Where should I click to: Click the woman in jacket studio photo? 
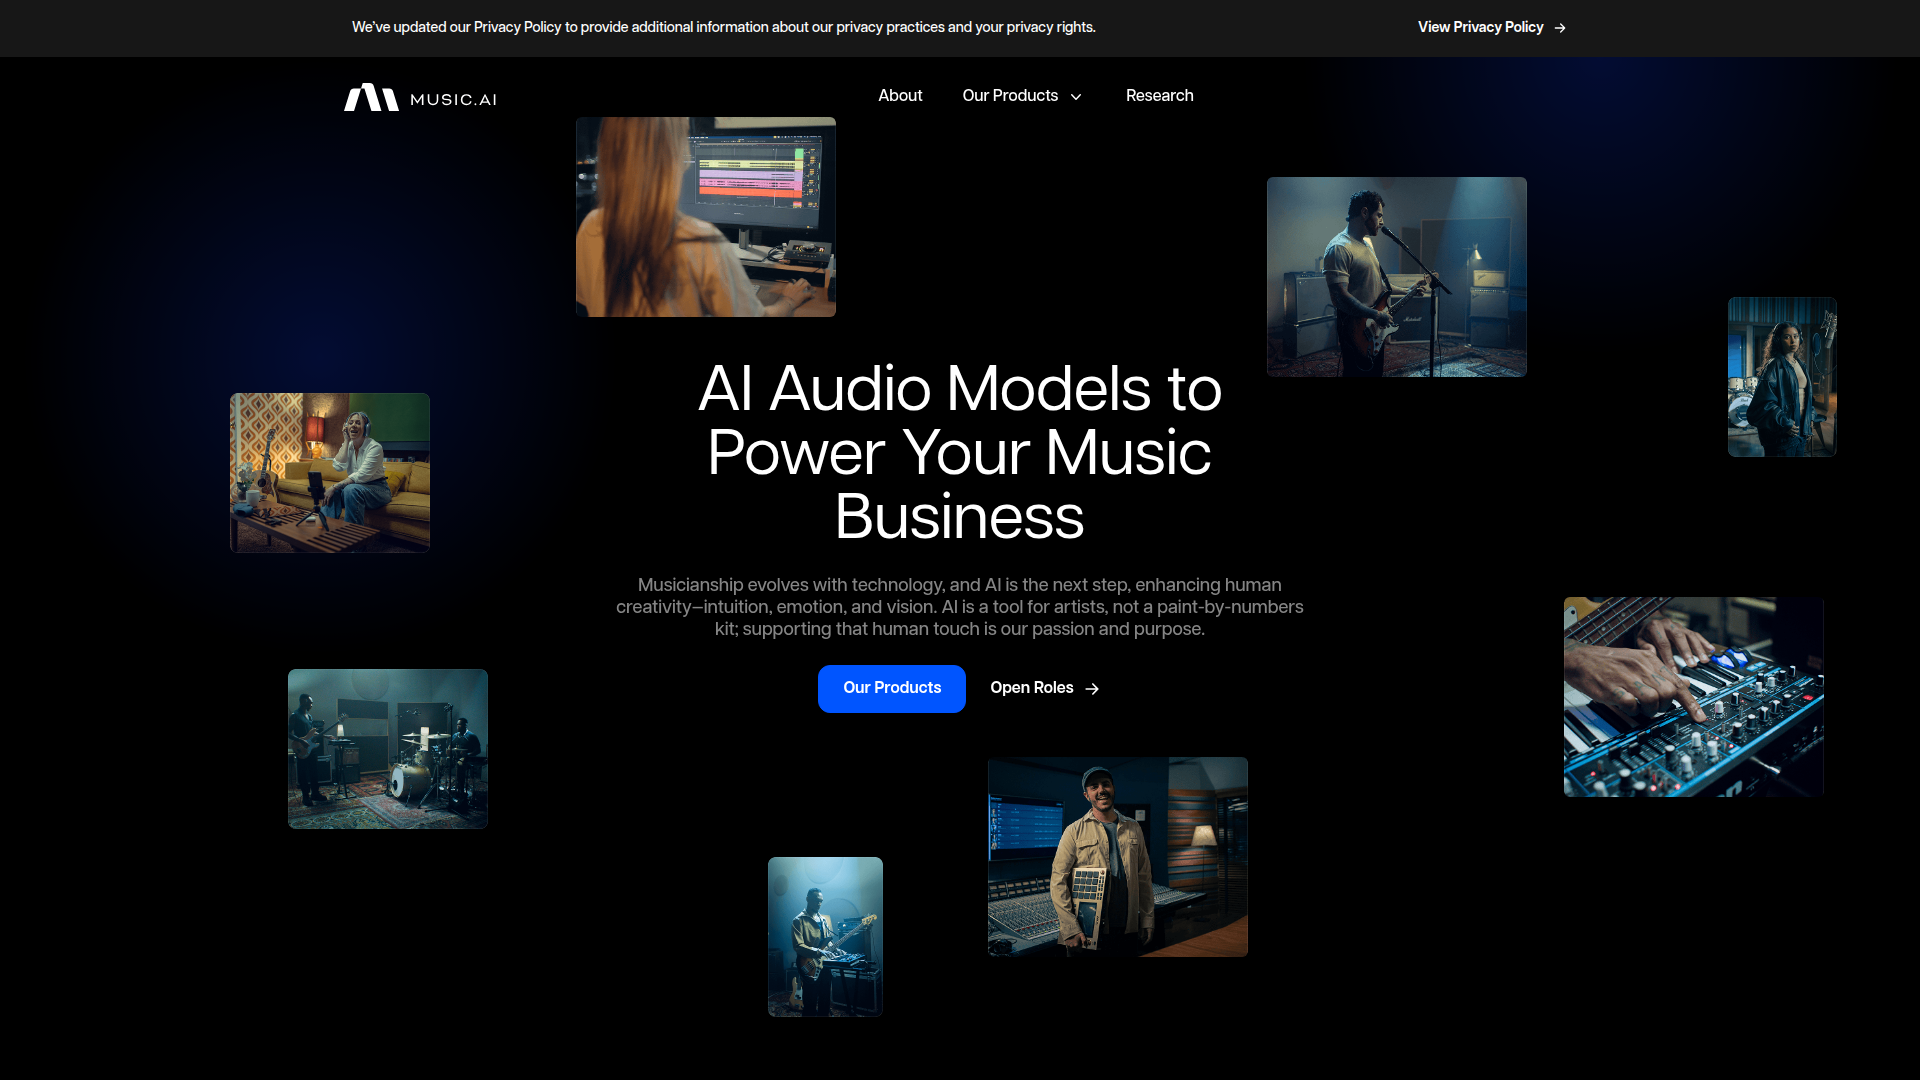point(1782,377)
